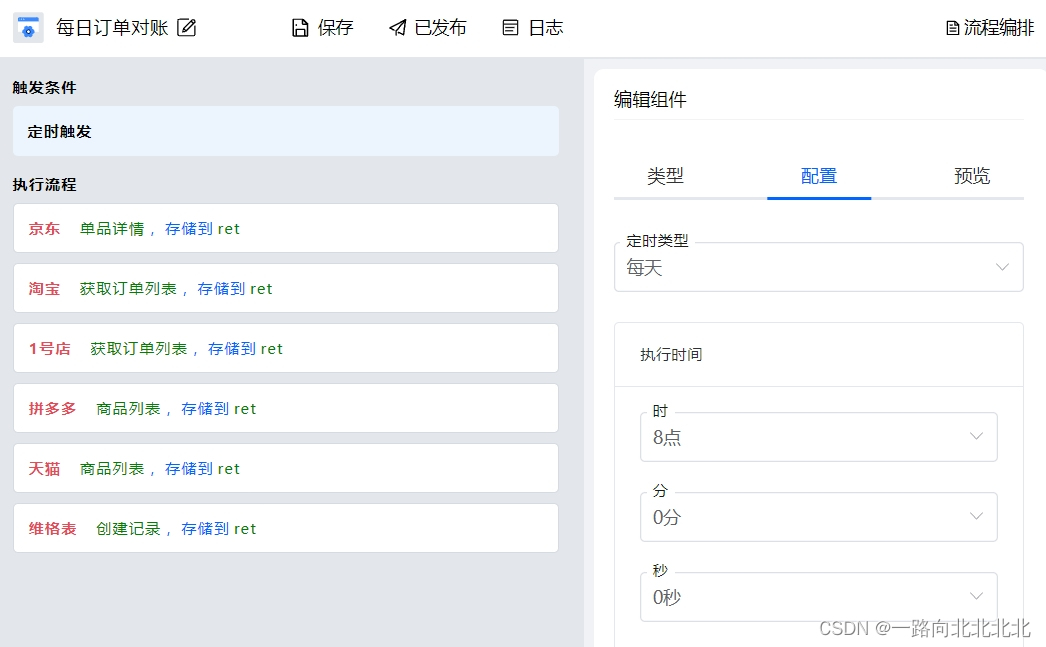Click 存储到 ret in the 京东 row
This screenshot has height=647, width=1046.
click(x=202, y=229)
